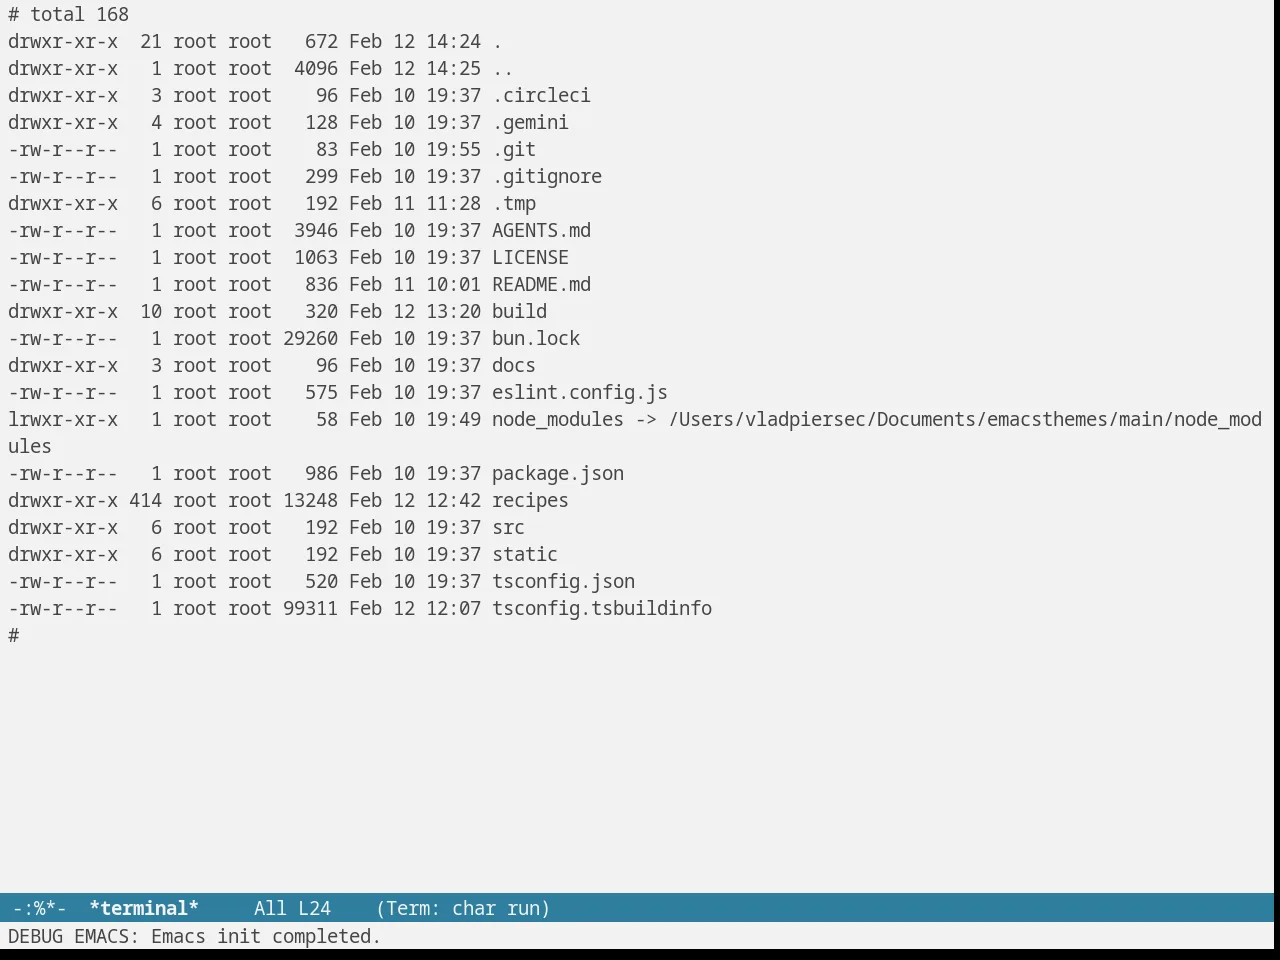Image resolution: width=1280 pixels, height=960 pixels.
Task: Click the AGENTS.md file name
Action: coord(541,230)
